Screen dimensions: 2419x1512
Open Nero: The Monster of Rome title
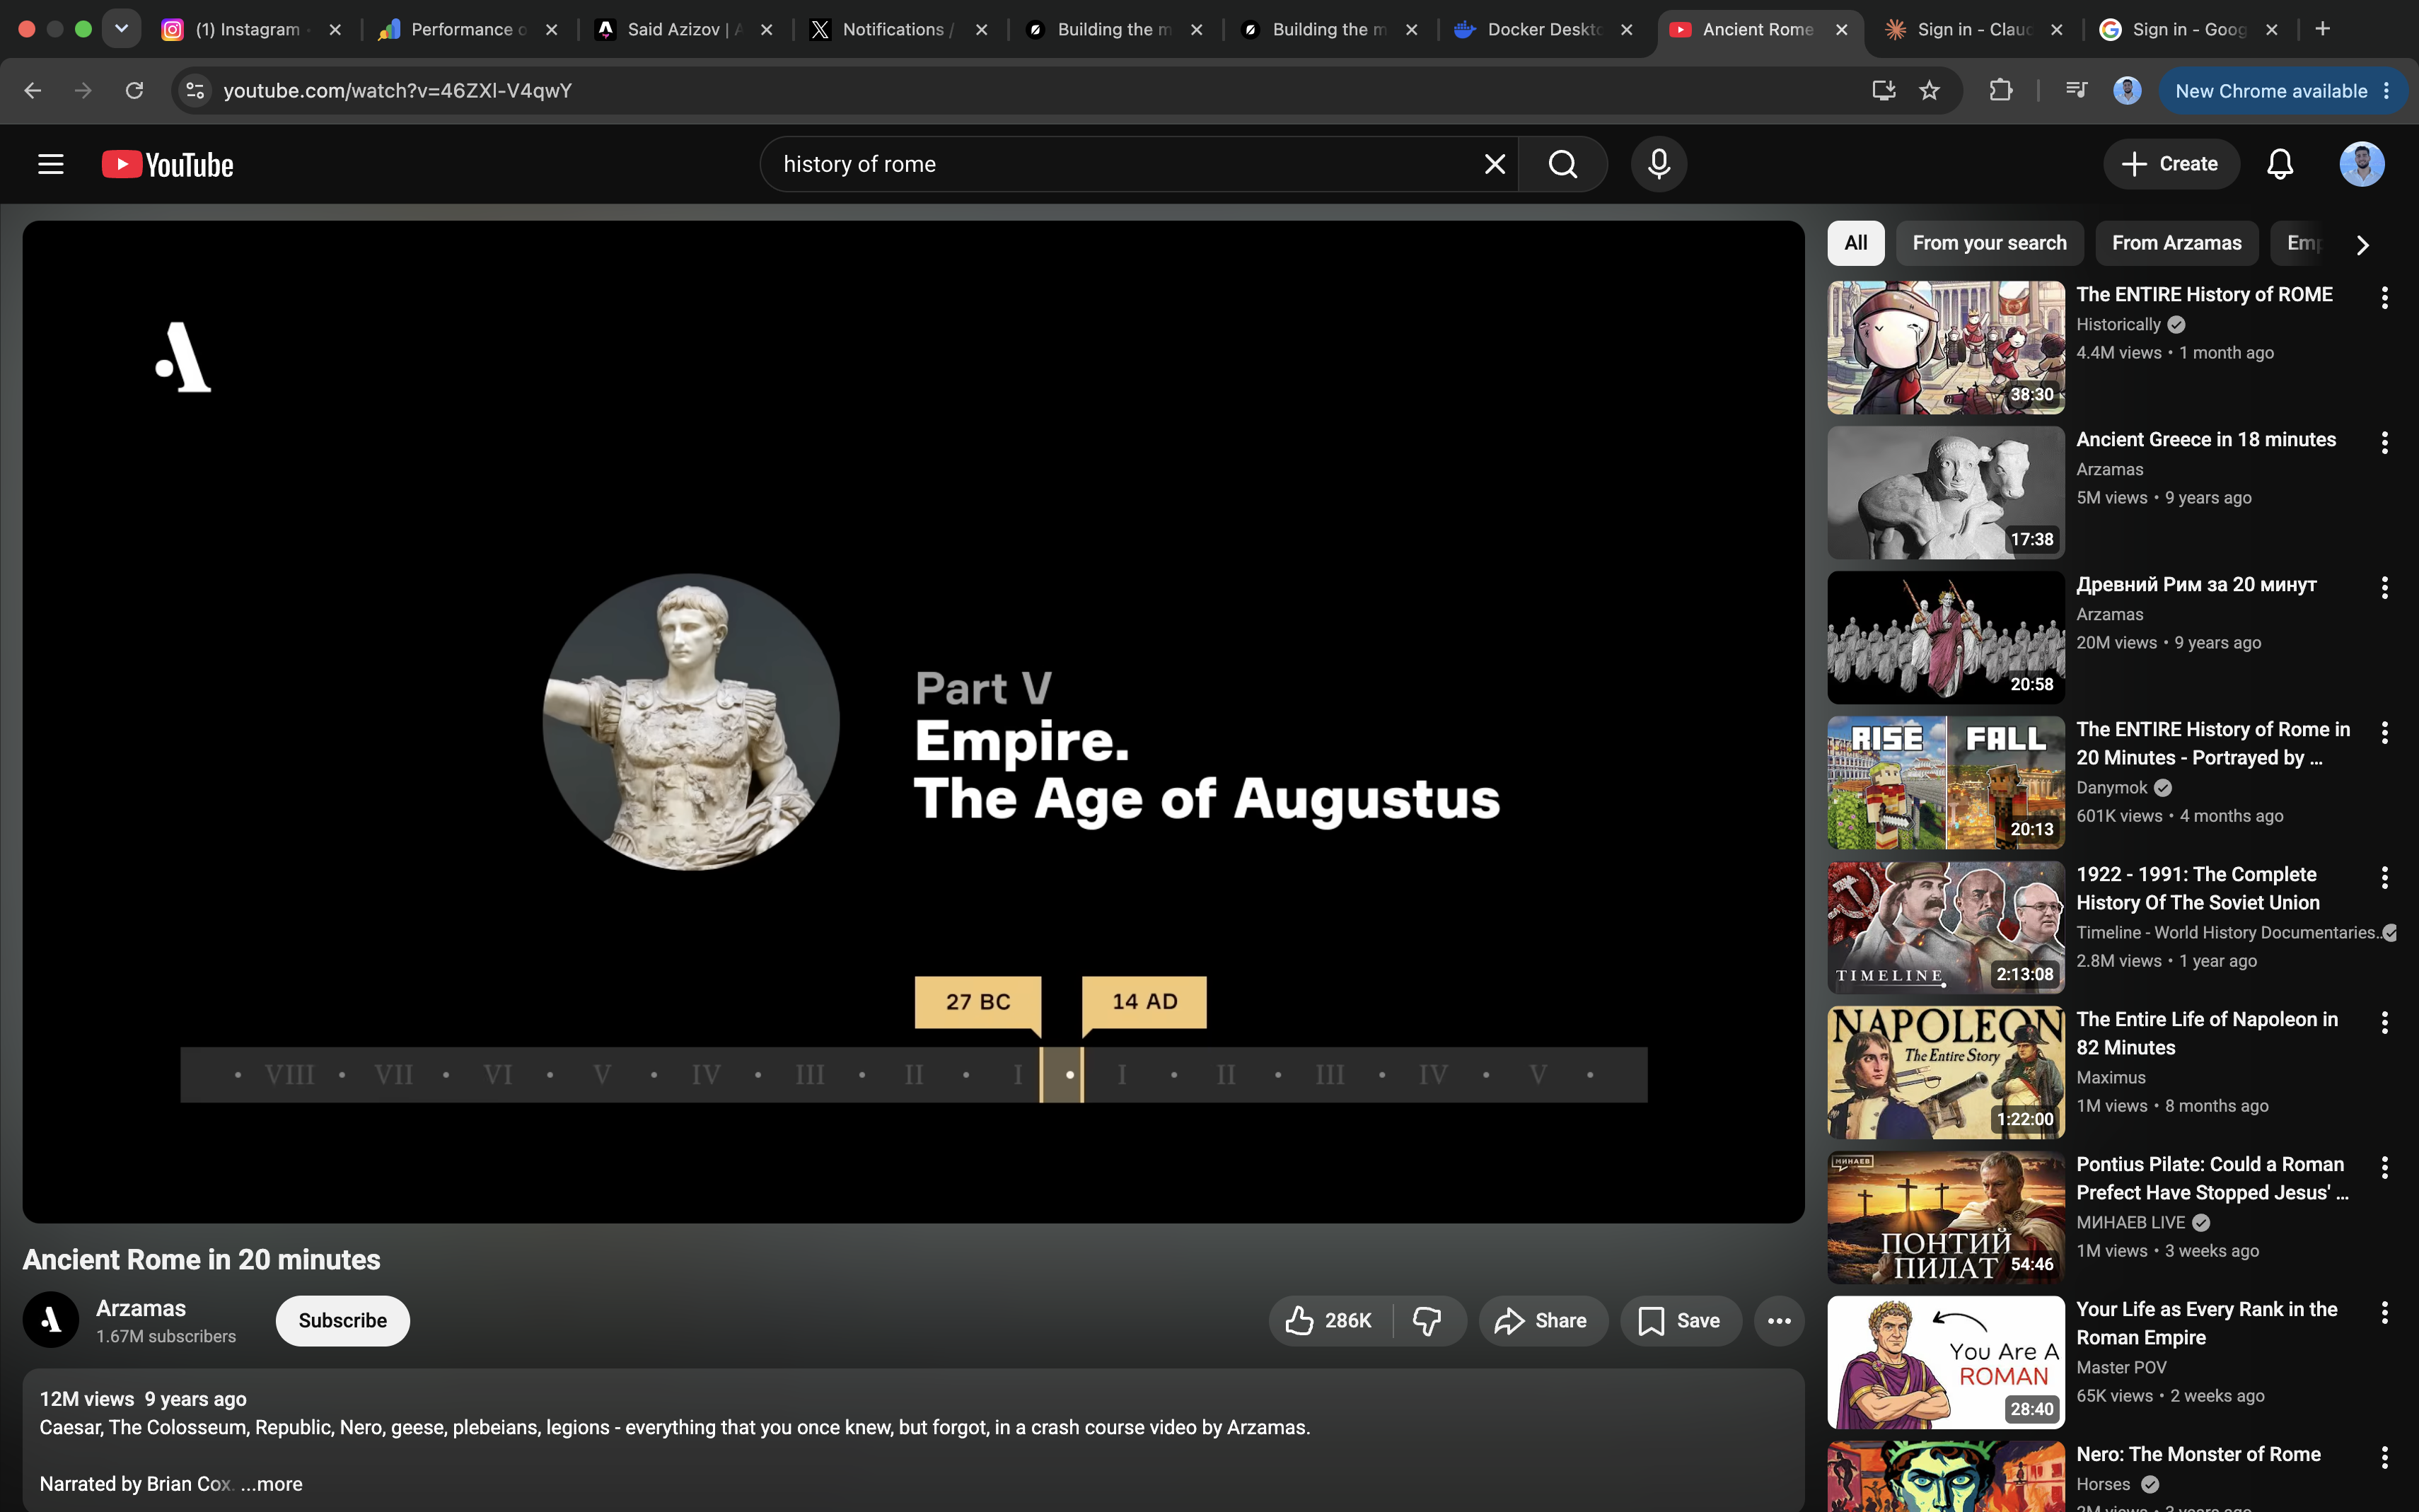click(x=2198, y=1454)
